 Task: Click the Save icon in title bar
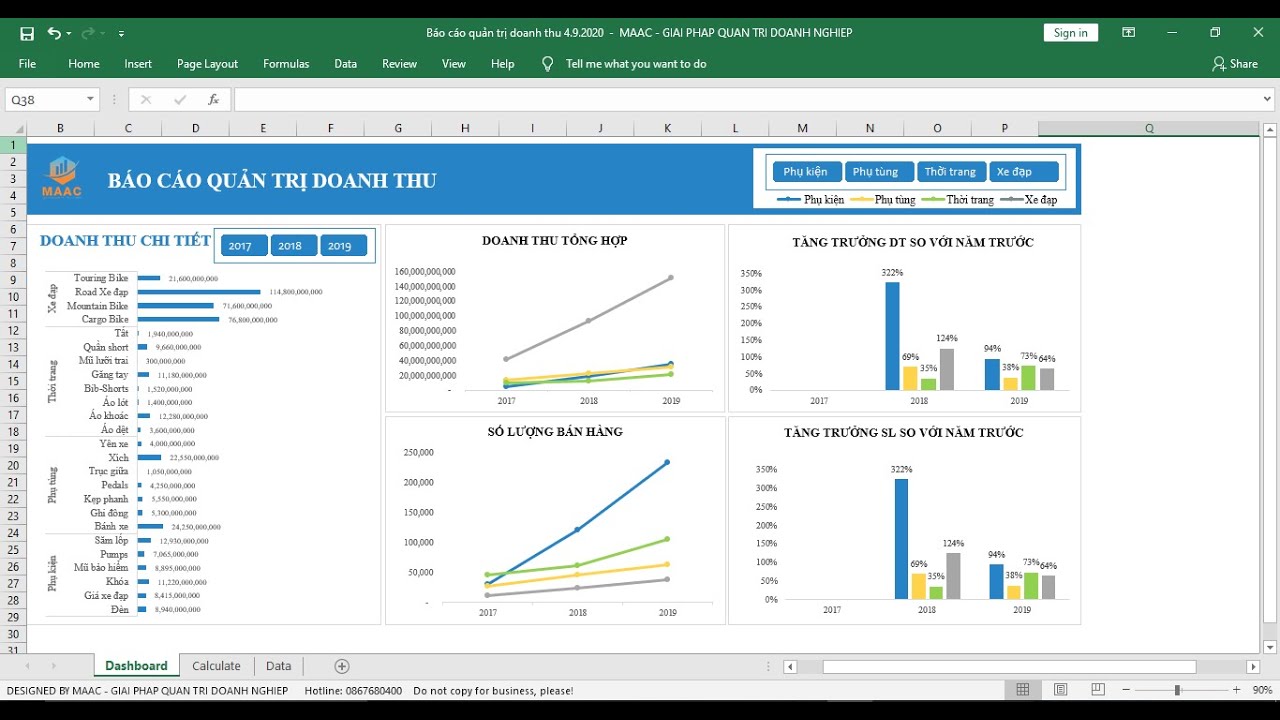click(x=27, y=33)
